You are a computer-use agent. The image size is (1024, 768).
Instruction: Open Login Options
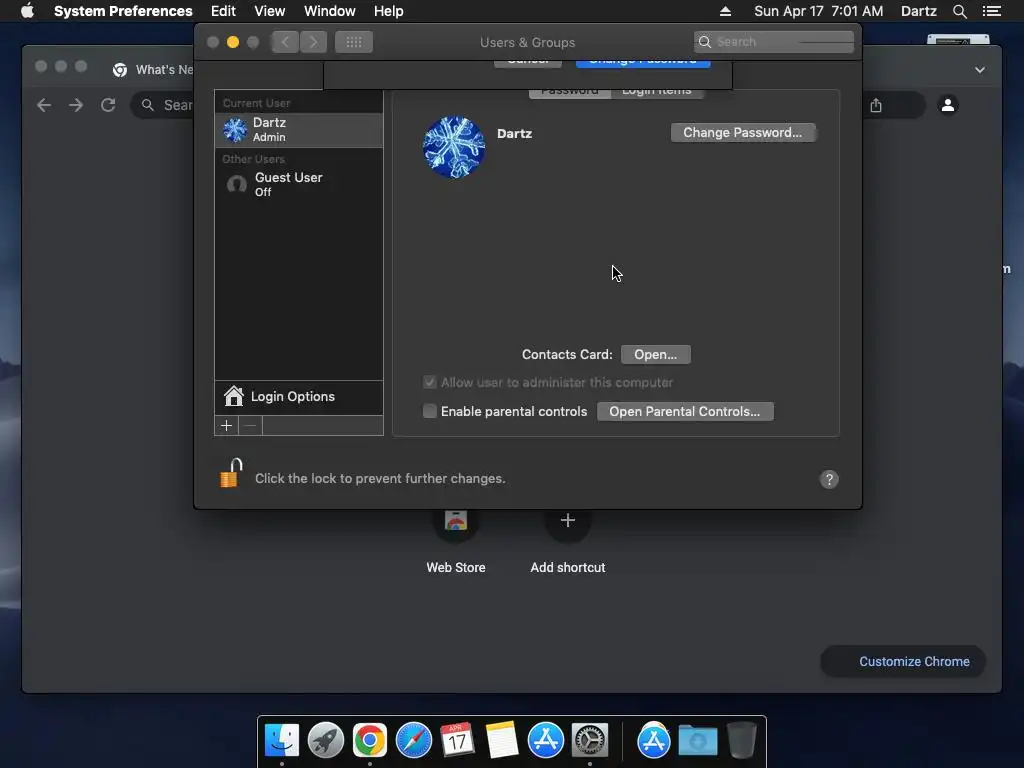click(299, 396)
